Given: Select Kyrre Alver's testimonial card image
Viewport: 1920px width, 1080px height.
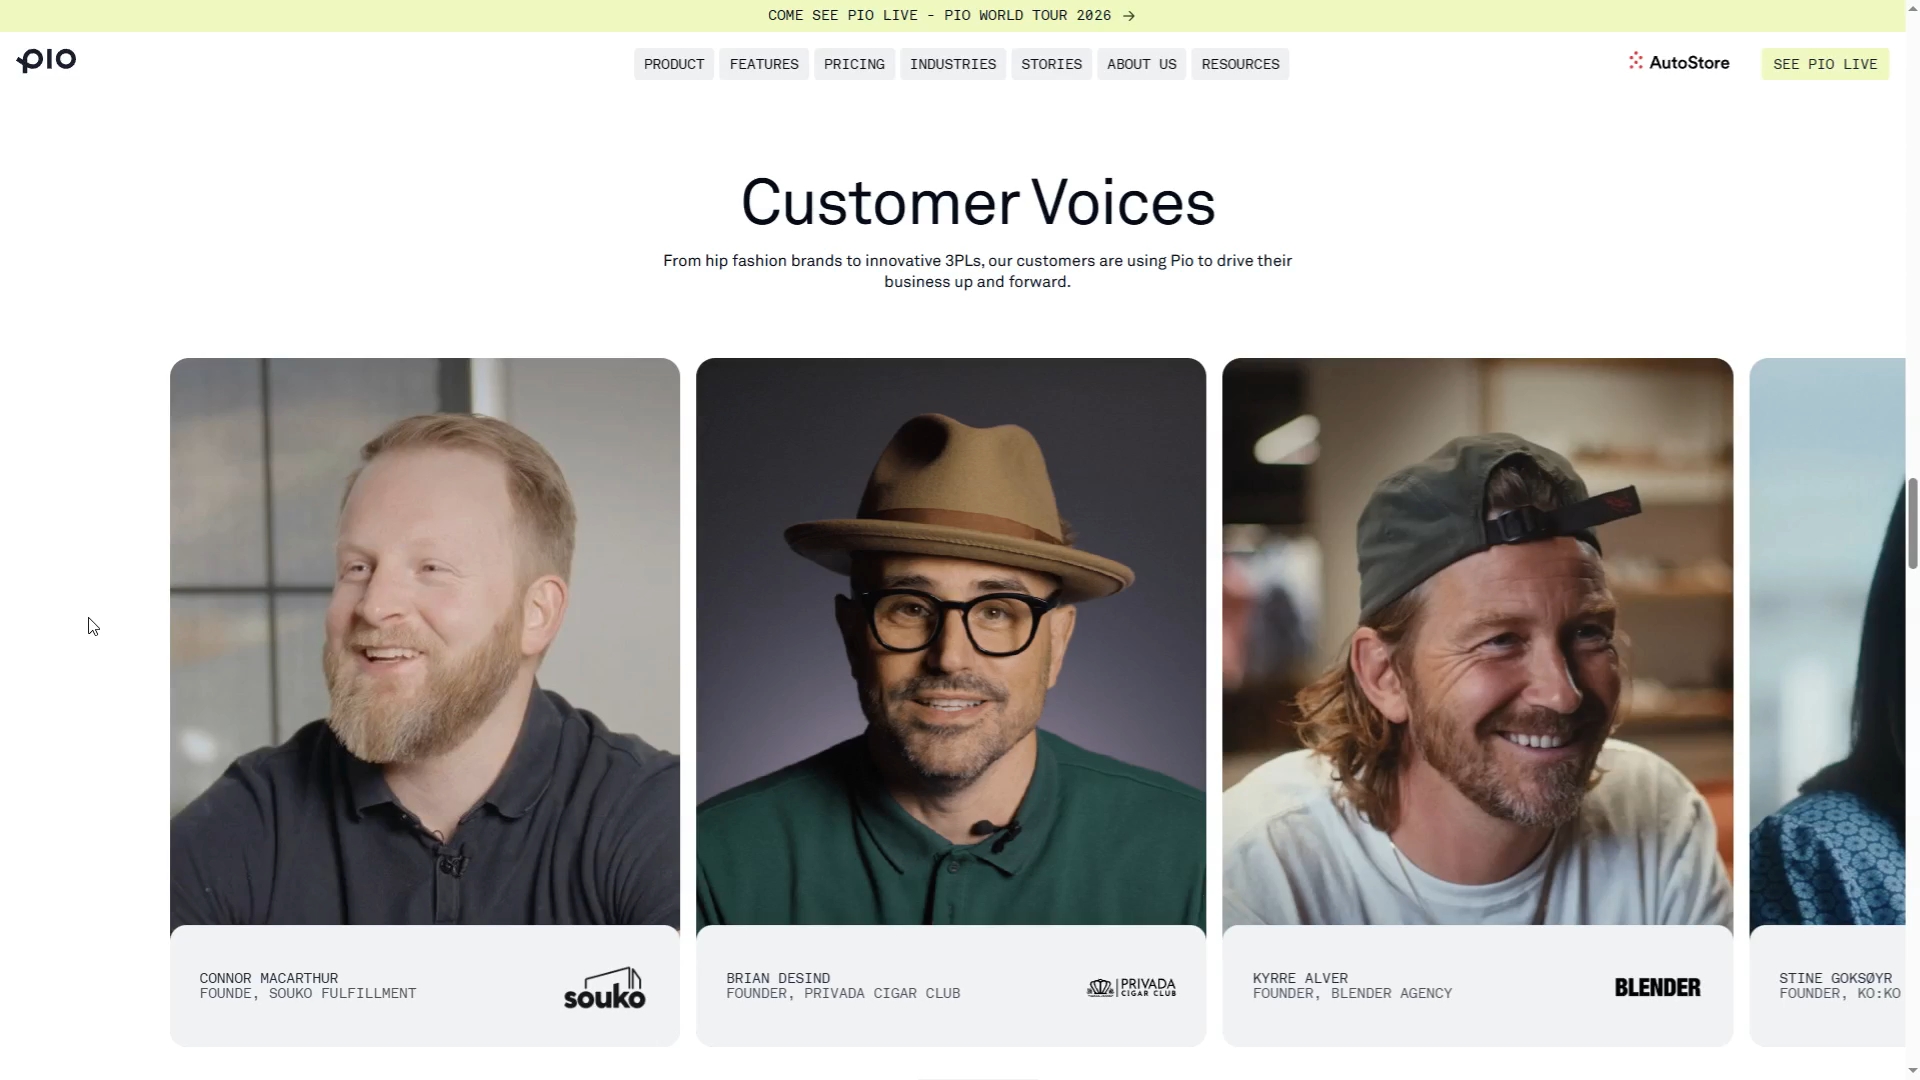Looking at the screenshot, I should (1477, 641).
